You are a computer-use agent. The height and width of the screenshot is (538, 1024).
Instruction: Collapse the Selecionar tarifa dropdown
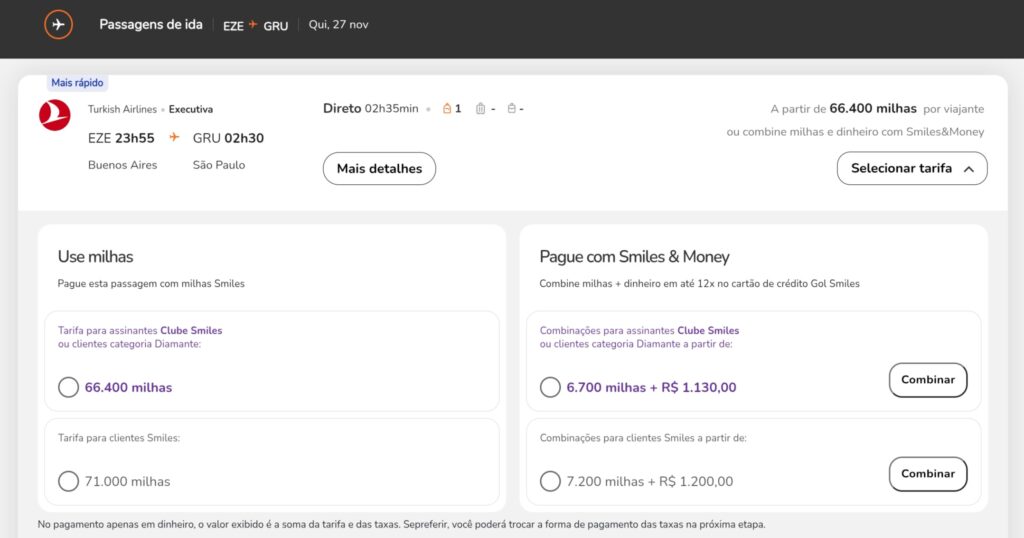point(911,169)
